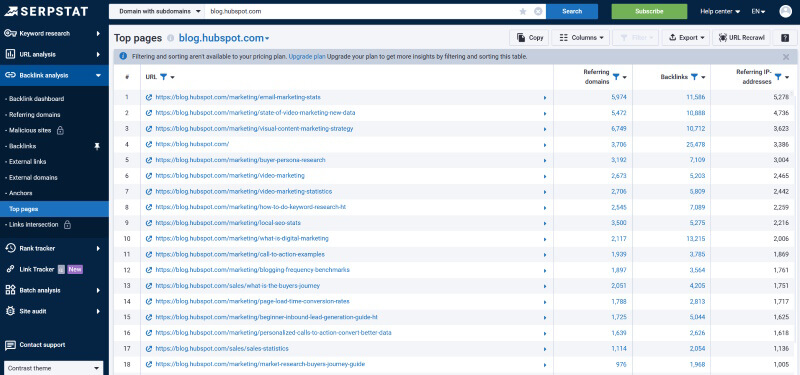The width and height of the screenshot is (800, 375).
Task: Click the Contact support chat icon
Action: (10, 345)
